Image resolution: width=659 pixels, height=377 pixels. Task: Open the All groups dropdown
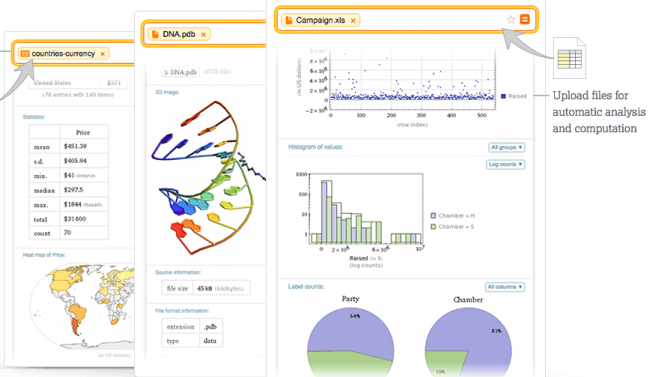[x=506, y=148]
